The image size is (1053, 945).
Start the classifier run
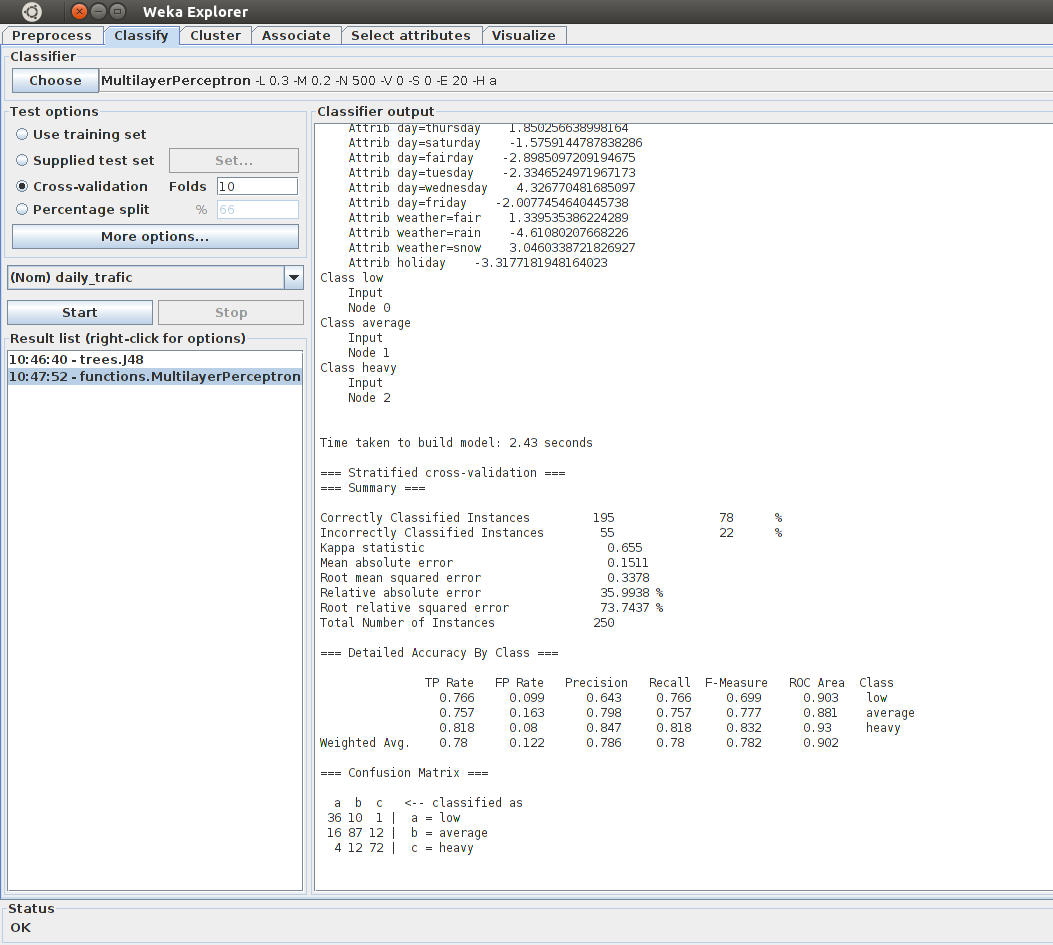80,312
